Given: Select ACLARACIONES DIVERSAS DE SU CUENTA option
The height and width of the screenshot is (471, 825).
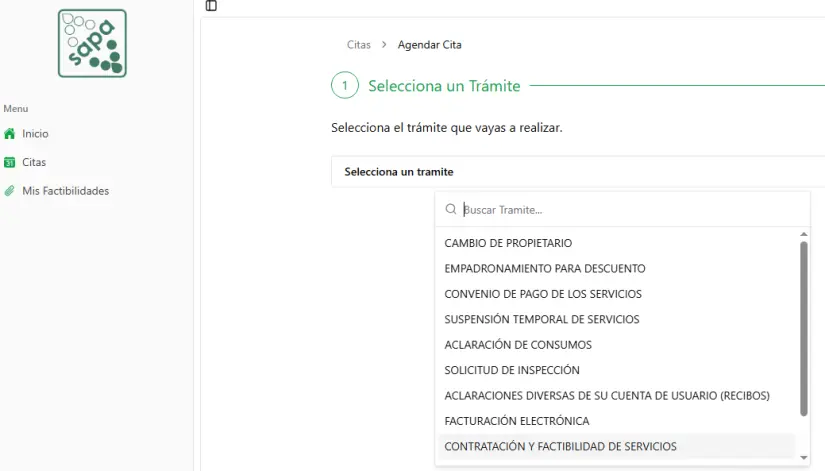Looking at the screenshot, I should point(617,395).
